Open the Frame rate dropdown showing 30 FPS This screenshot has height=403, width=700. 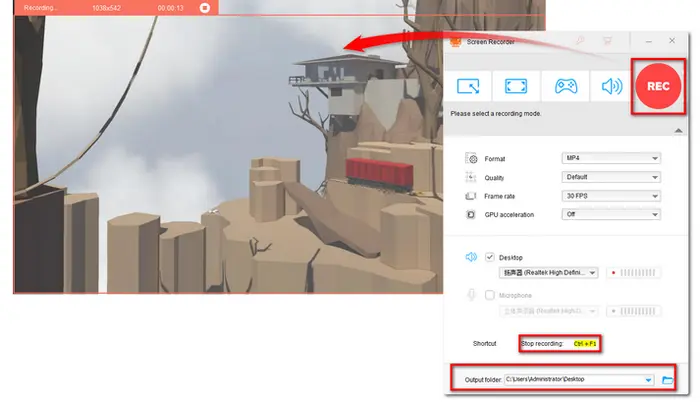(611, 196)
